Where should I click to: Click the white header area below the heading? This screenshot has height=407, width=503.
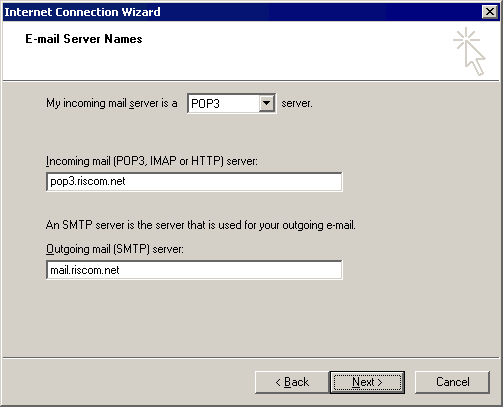click(x=233, y=63)
